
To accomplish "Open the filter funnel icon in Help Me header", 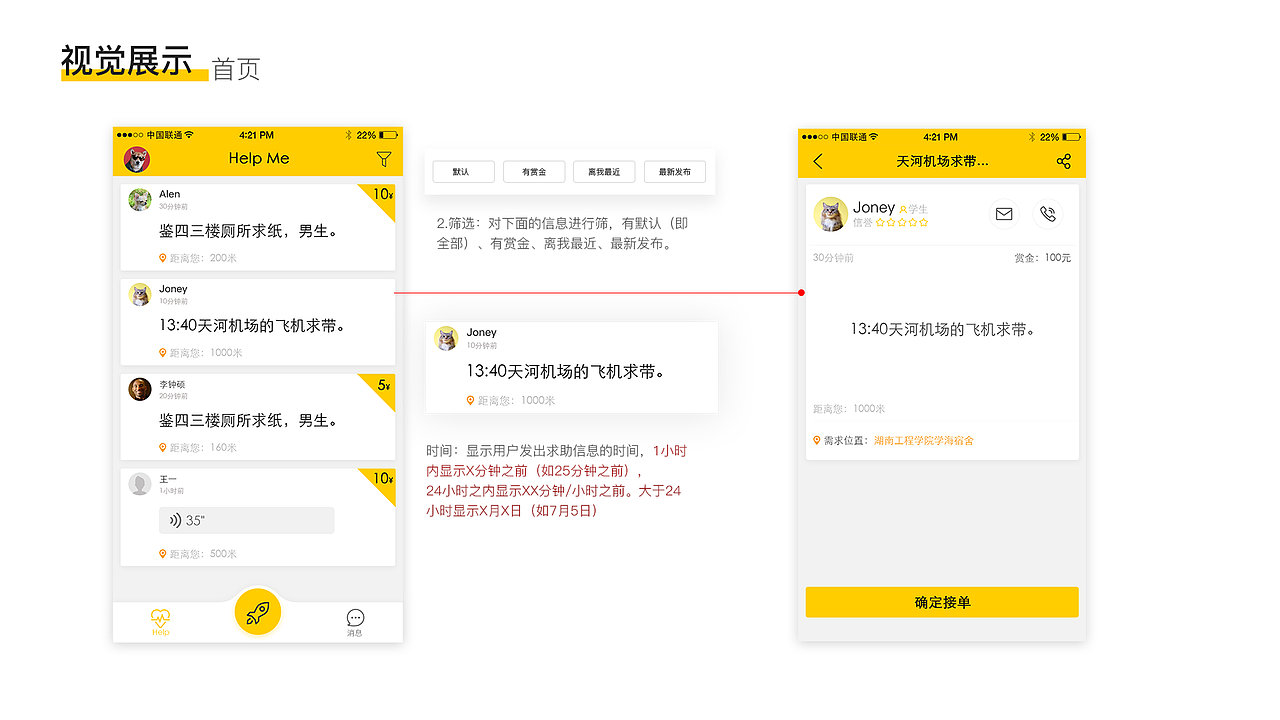I will coord(383,159).
